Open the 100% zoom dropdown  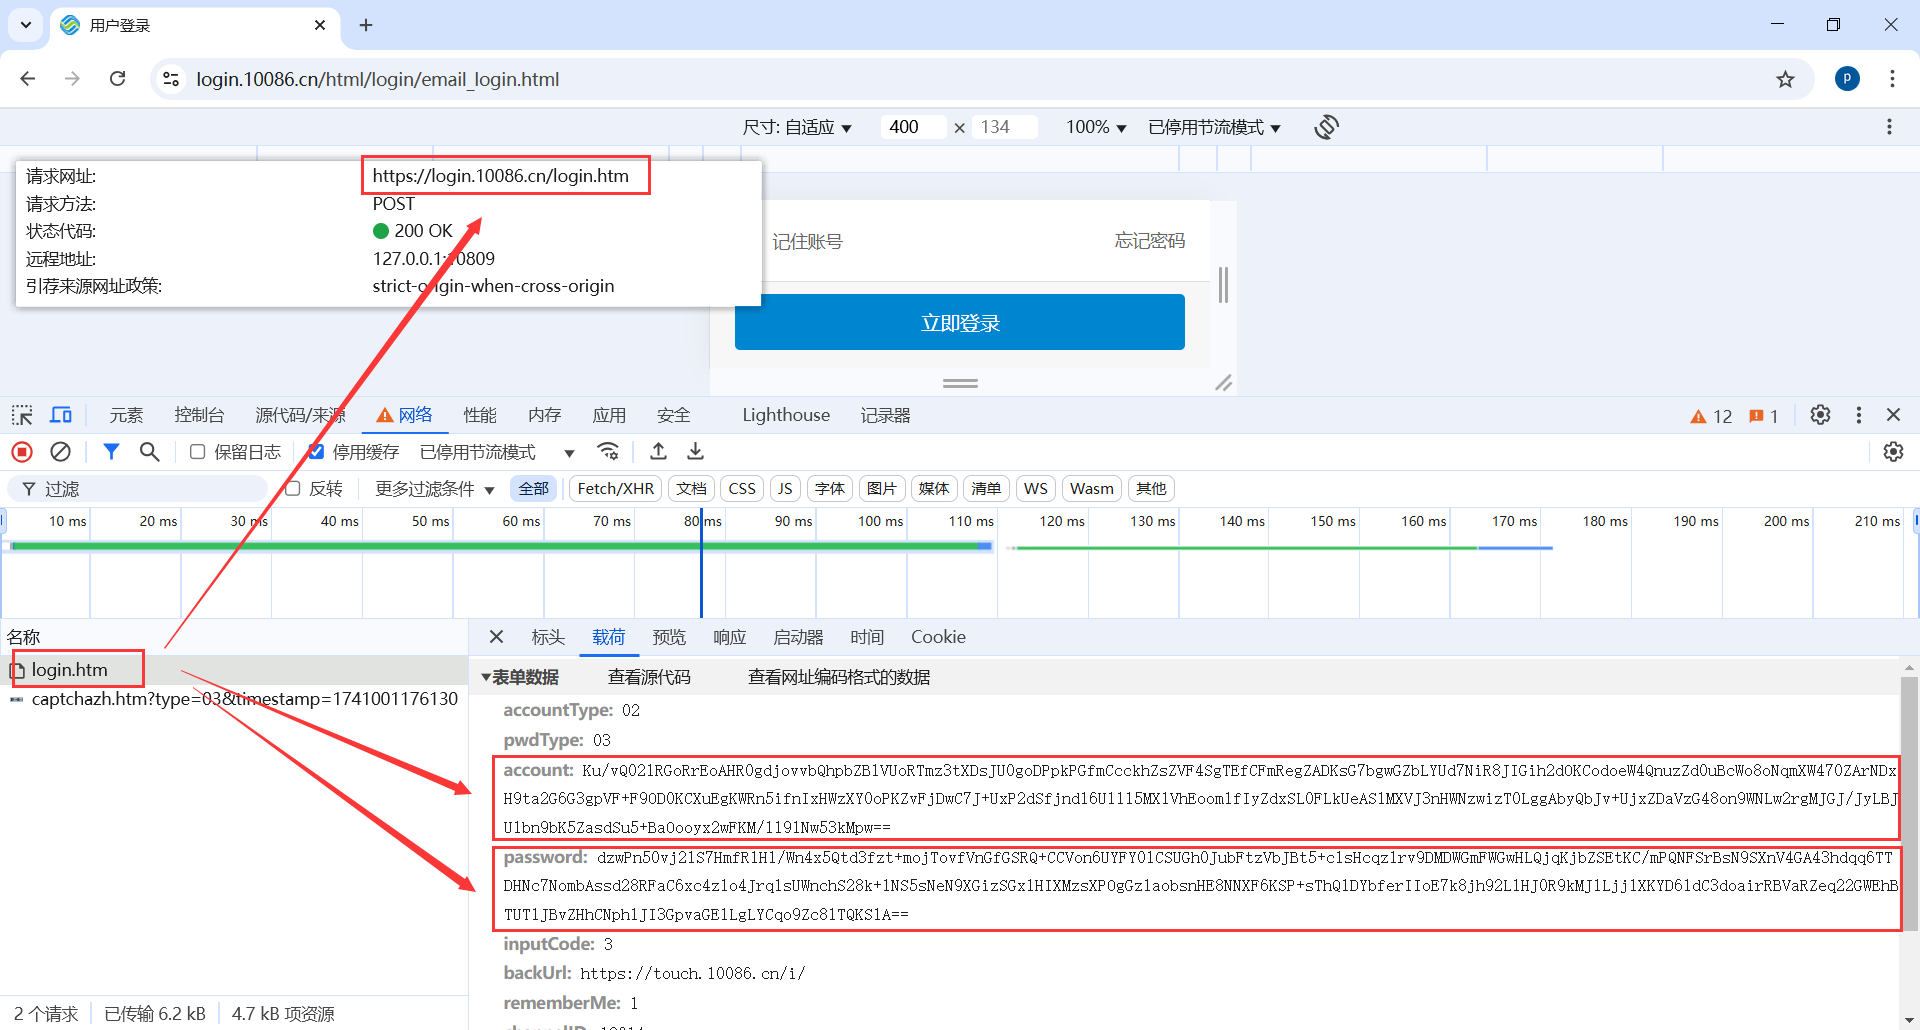coord(1096,127)
